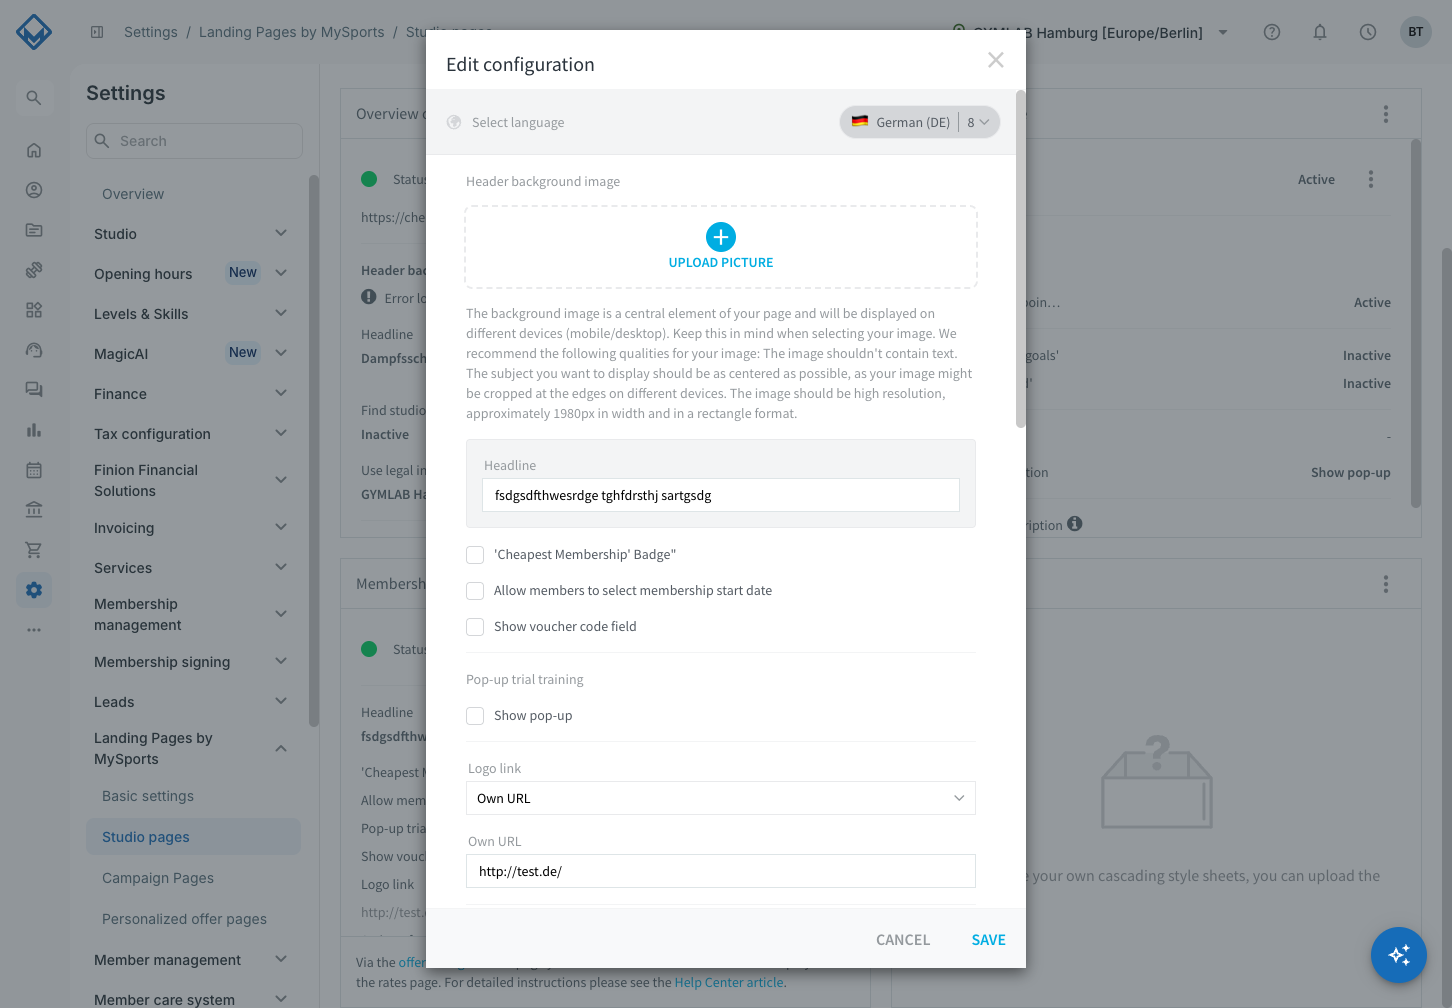Enable 'Cheapest Membership' Badge checkbox
1452x1008 pixels.
click(475, 555)
